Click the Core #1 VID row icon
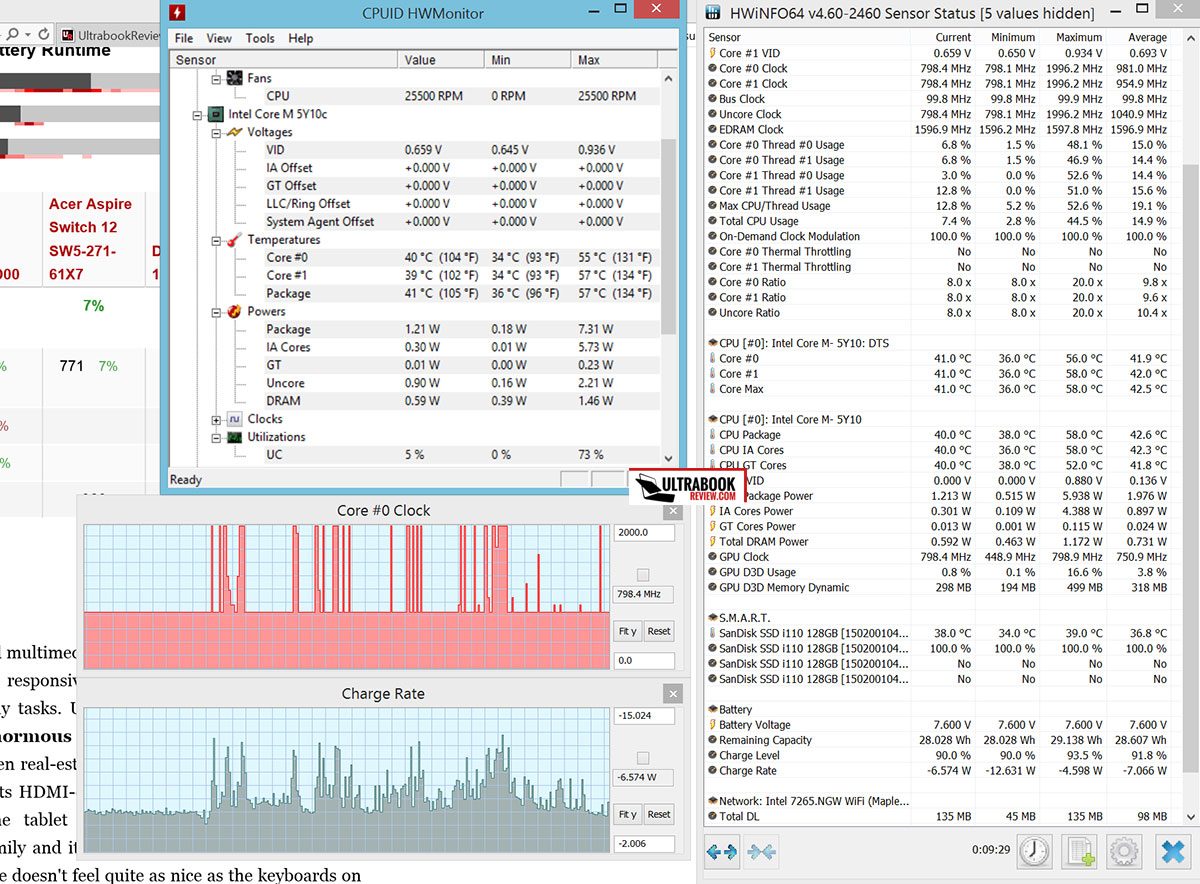This screenshot has height=884, width=1200. tap(711, 53)
